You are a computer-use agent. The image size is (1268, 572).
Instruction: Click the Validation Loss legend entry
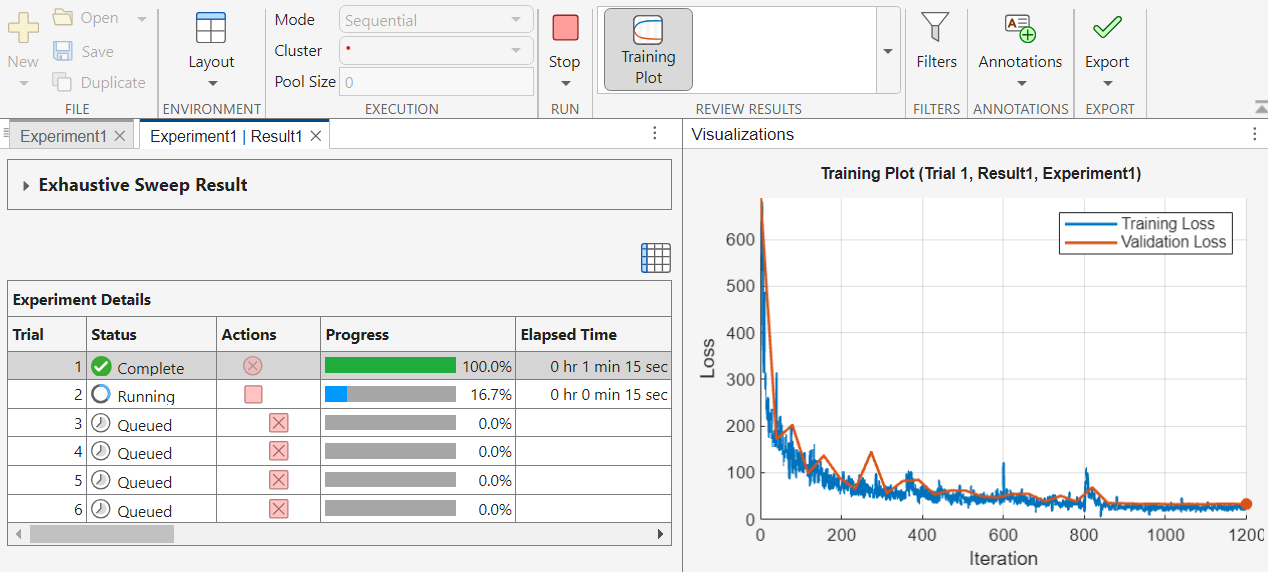pos(1146,241)
